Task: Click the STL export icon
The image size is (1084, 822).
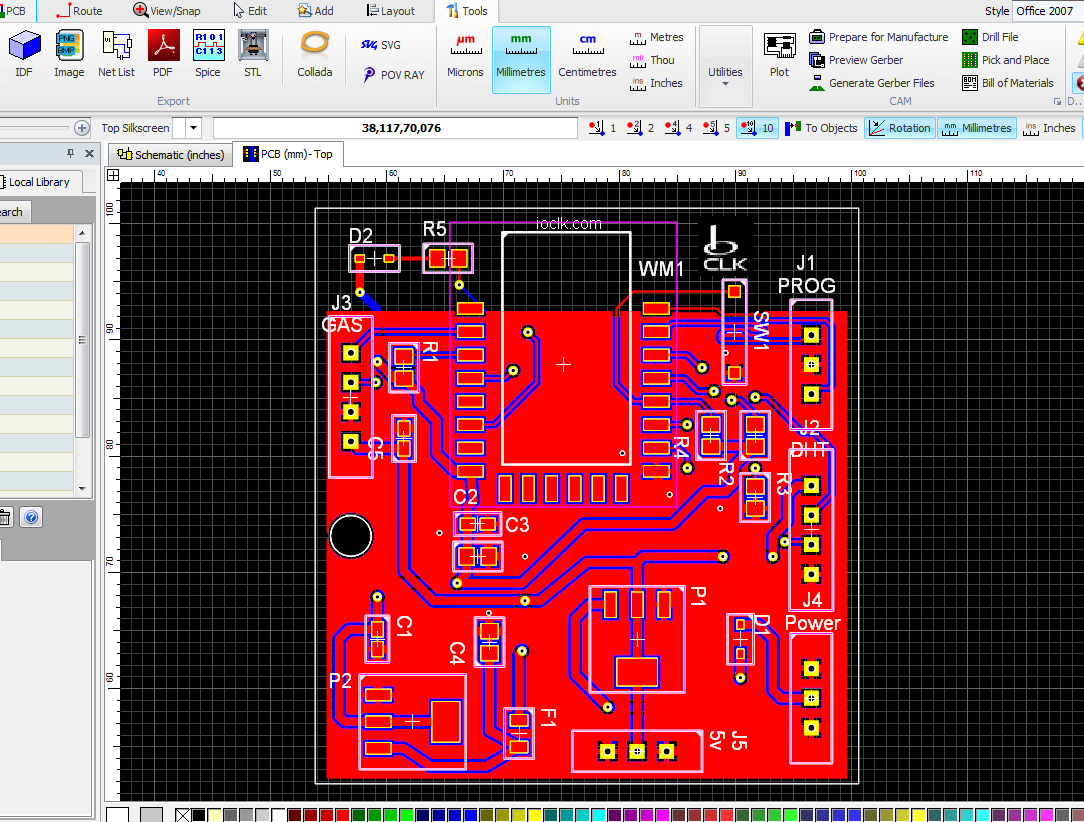Action: [253, 54]
